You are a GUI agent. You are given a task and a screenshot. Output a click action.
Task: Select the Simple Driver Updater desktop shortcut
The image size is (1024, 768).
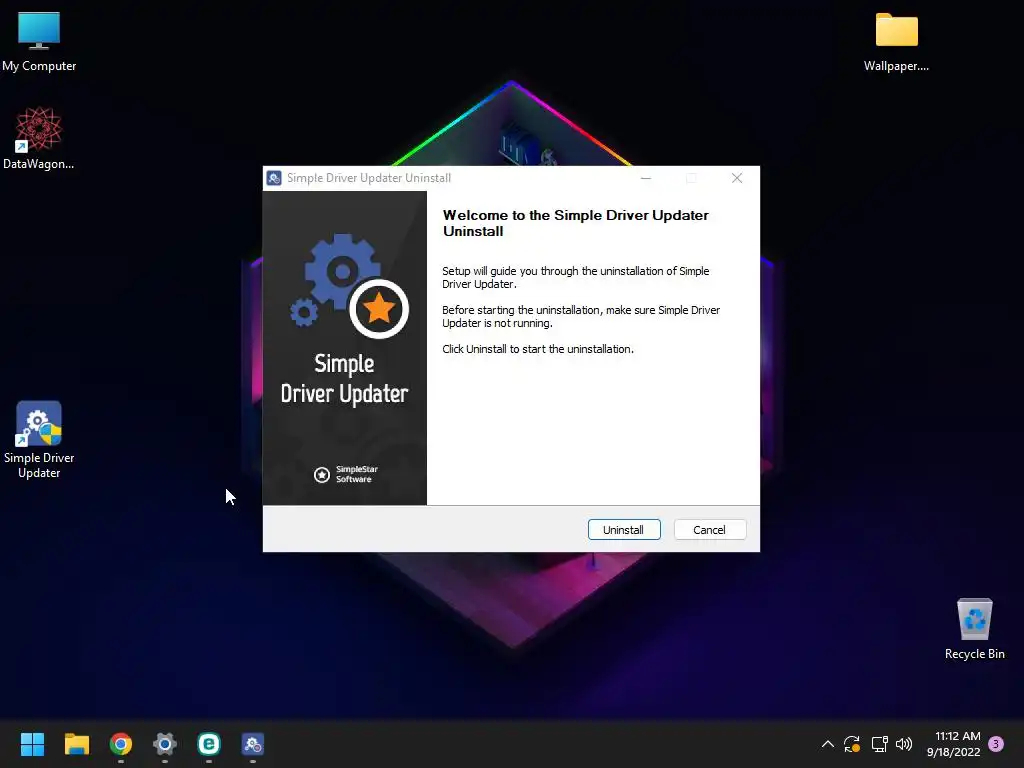point(39,440)
